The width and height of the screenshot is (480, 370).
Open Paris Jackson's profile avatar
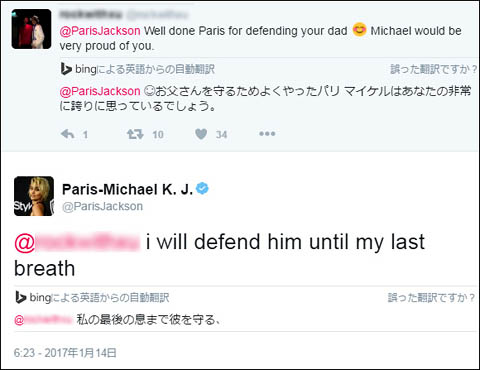(34, 196)
